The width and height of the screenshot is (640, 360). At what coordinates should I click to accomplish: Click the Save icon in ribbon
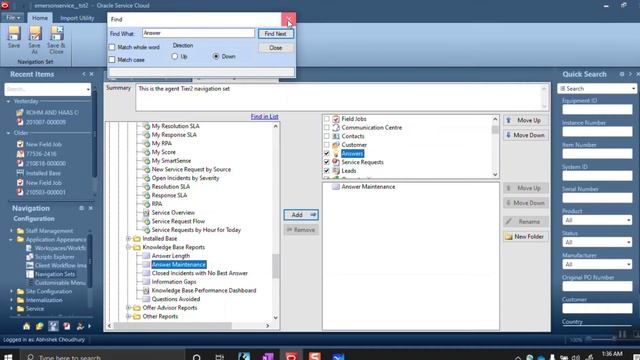pos(14,34)
